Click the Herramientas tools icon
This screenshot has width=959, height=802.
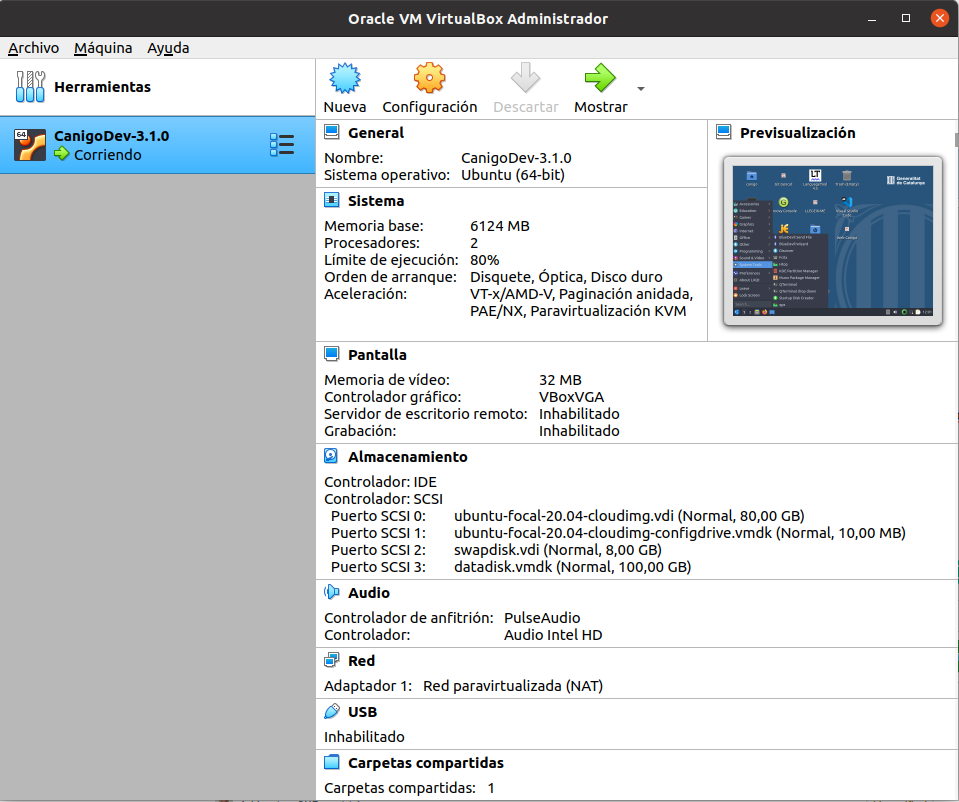(x=30, y=87)
